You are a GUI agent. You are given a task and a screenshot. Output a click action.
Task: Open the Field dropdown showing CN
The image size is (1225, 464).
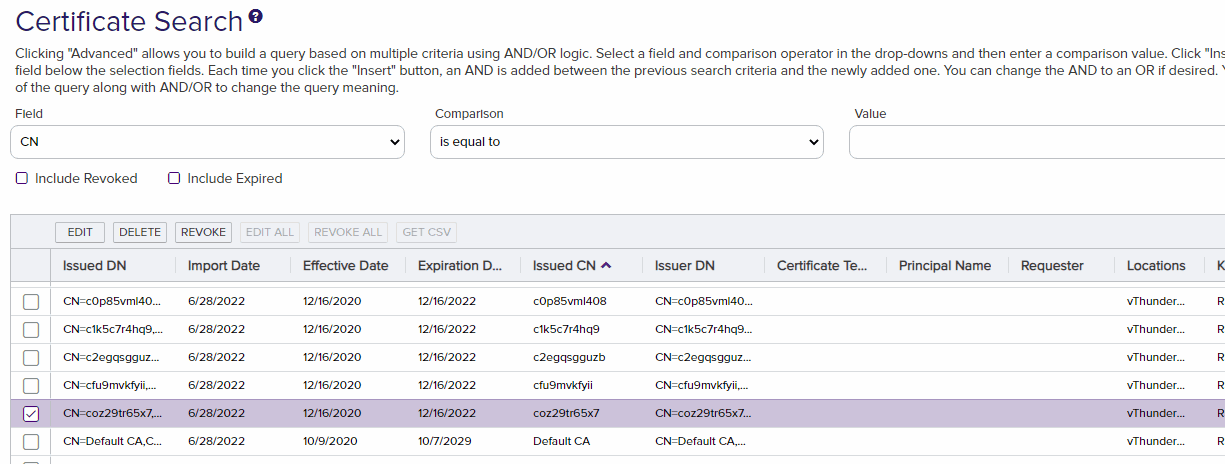pos(207,142)
